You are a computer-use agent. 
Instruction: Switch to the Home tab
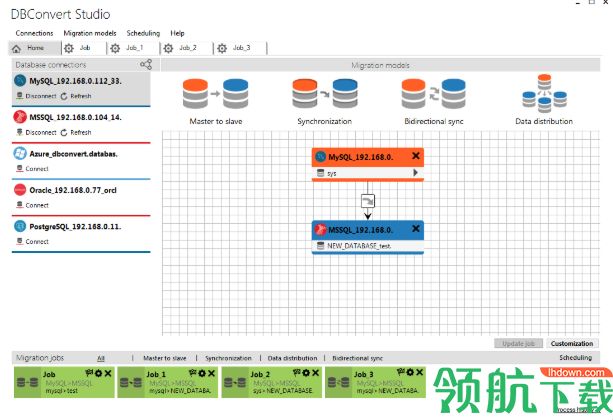[x=35, y=48]
